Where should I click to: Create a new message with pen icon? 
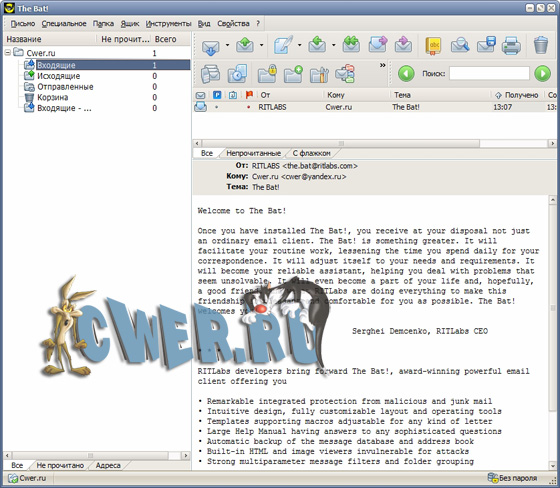click(x=283, y=45)
